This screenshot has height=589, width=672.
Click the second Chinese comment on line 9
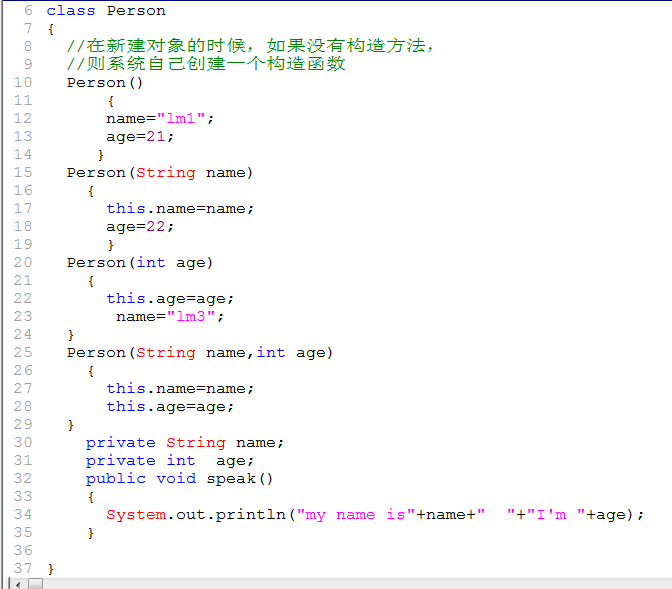(206, 64)
